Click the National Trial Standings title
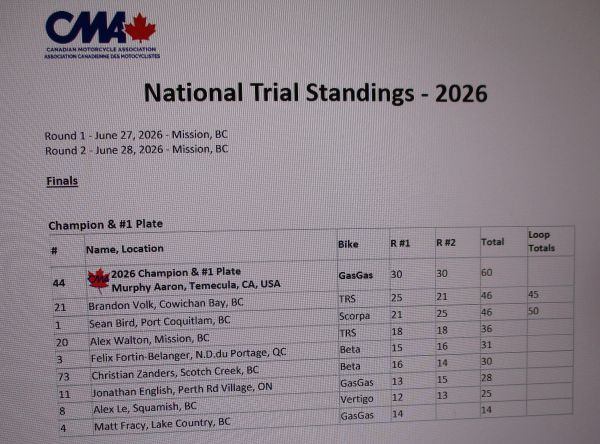This screenshot has width=600, height=444. (x=315, y=93)
